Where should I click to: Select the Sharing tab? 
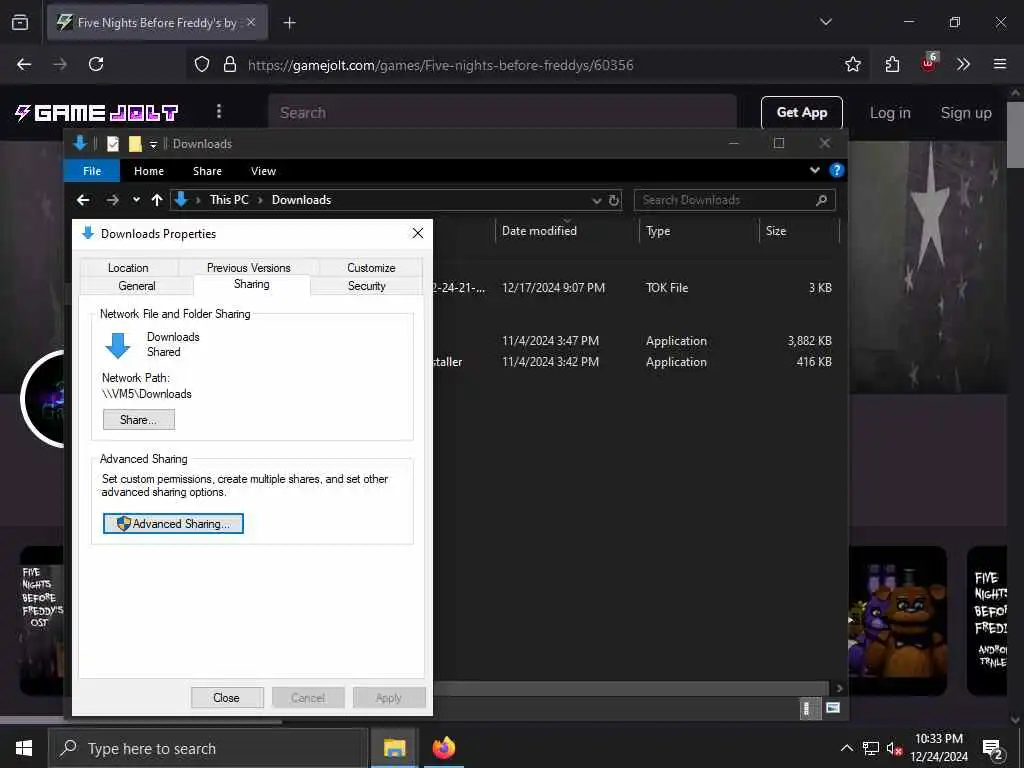251,284
